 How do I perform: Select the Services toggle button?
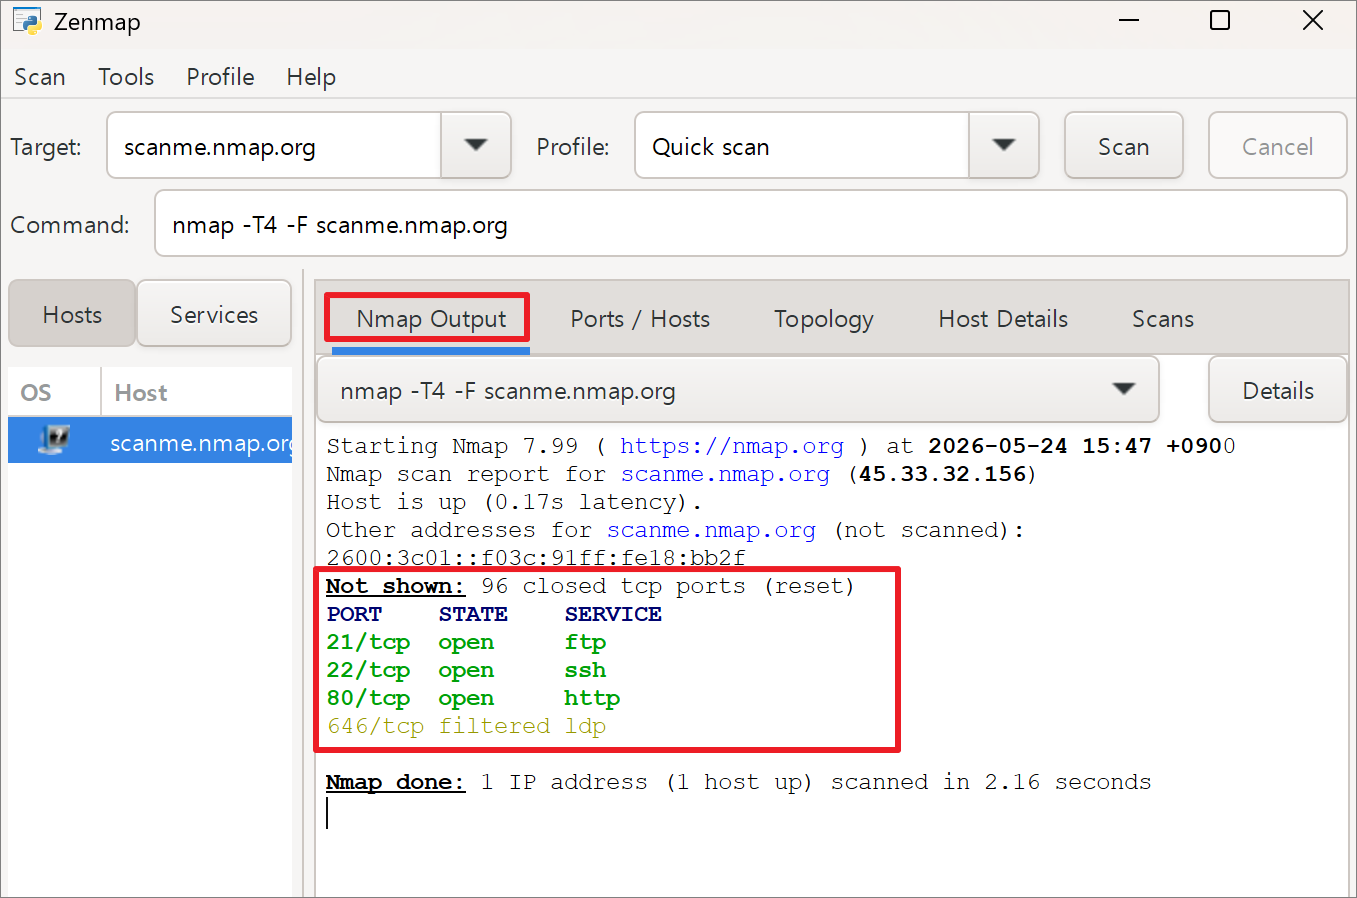click(x=214, y=314)
